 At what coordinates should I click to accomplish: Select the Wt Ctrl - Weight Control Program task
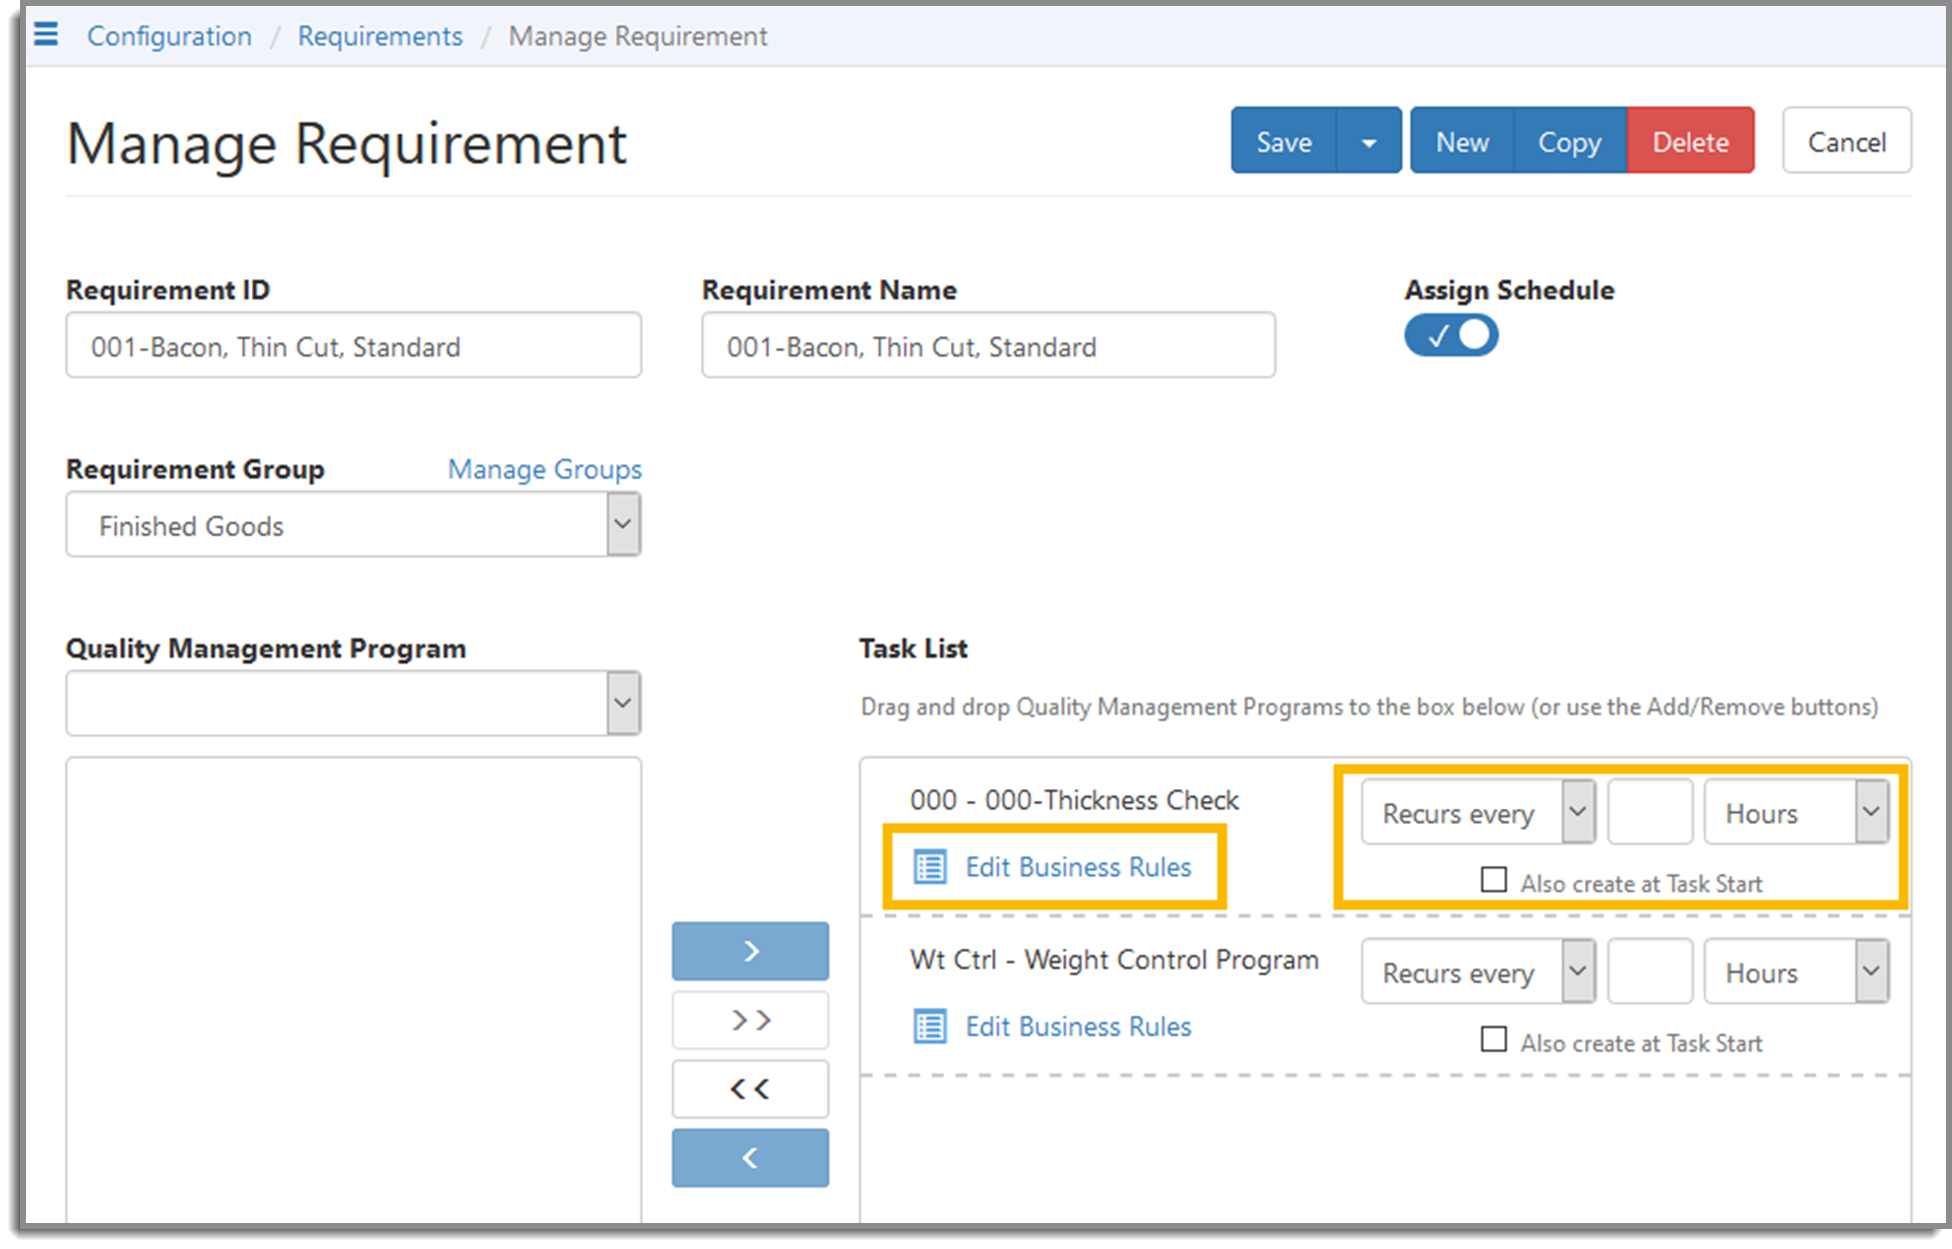tap(1114, 960)
